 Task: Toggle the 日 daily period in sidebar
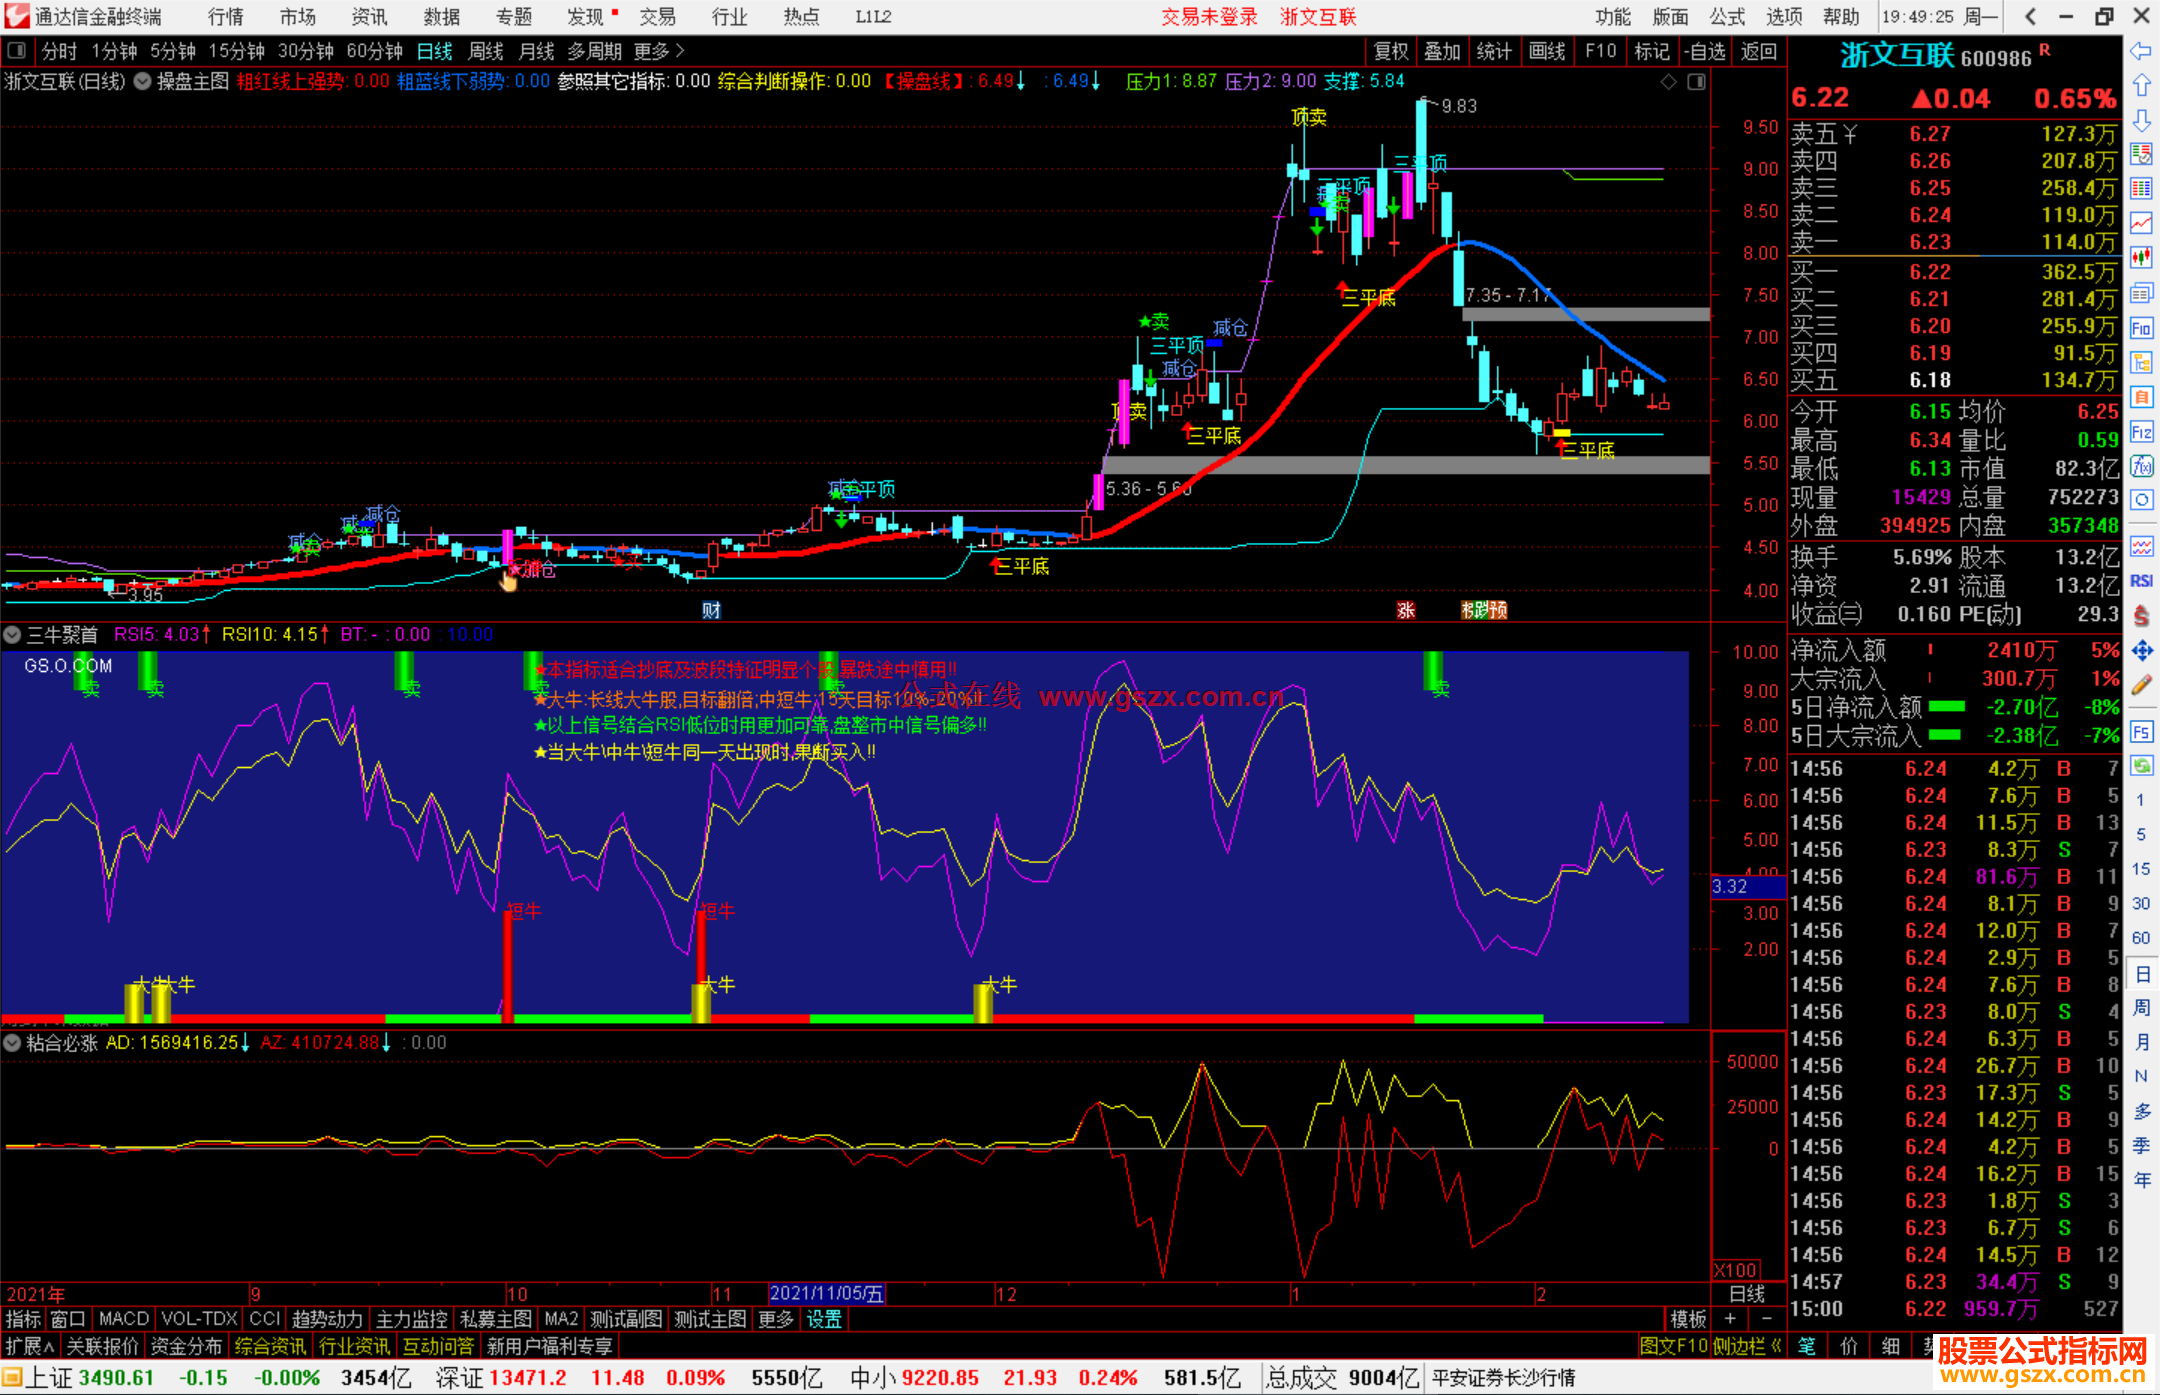(2141, 974)
